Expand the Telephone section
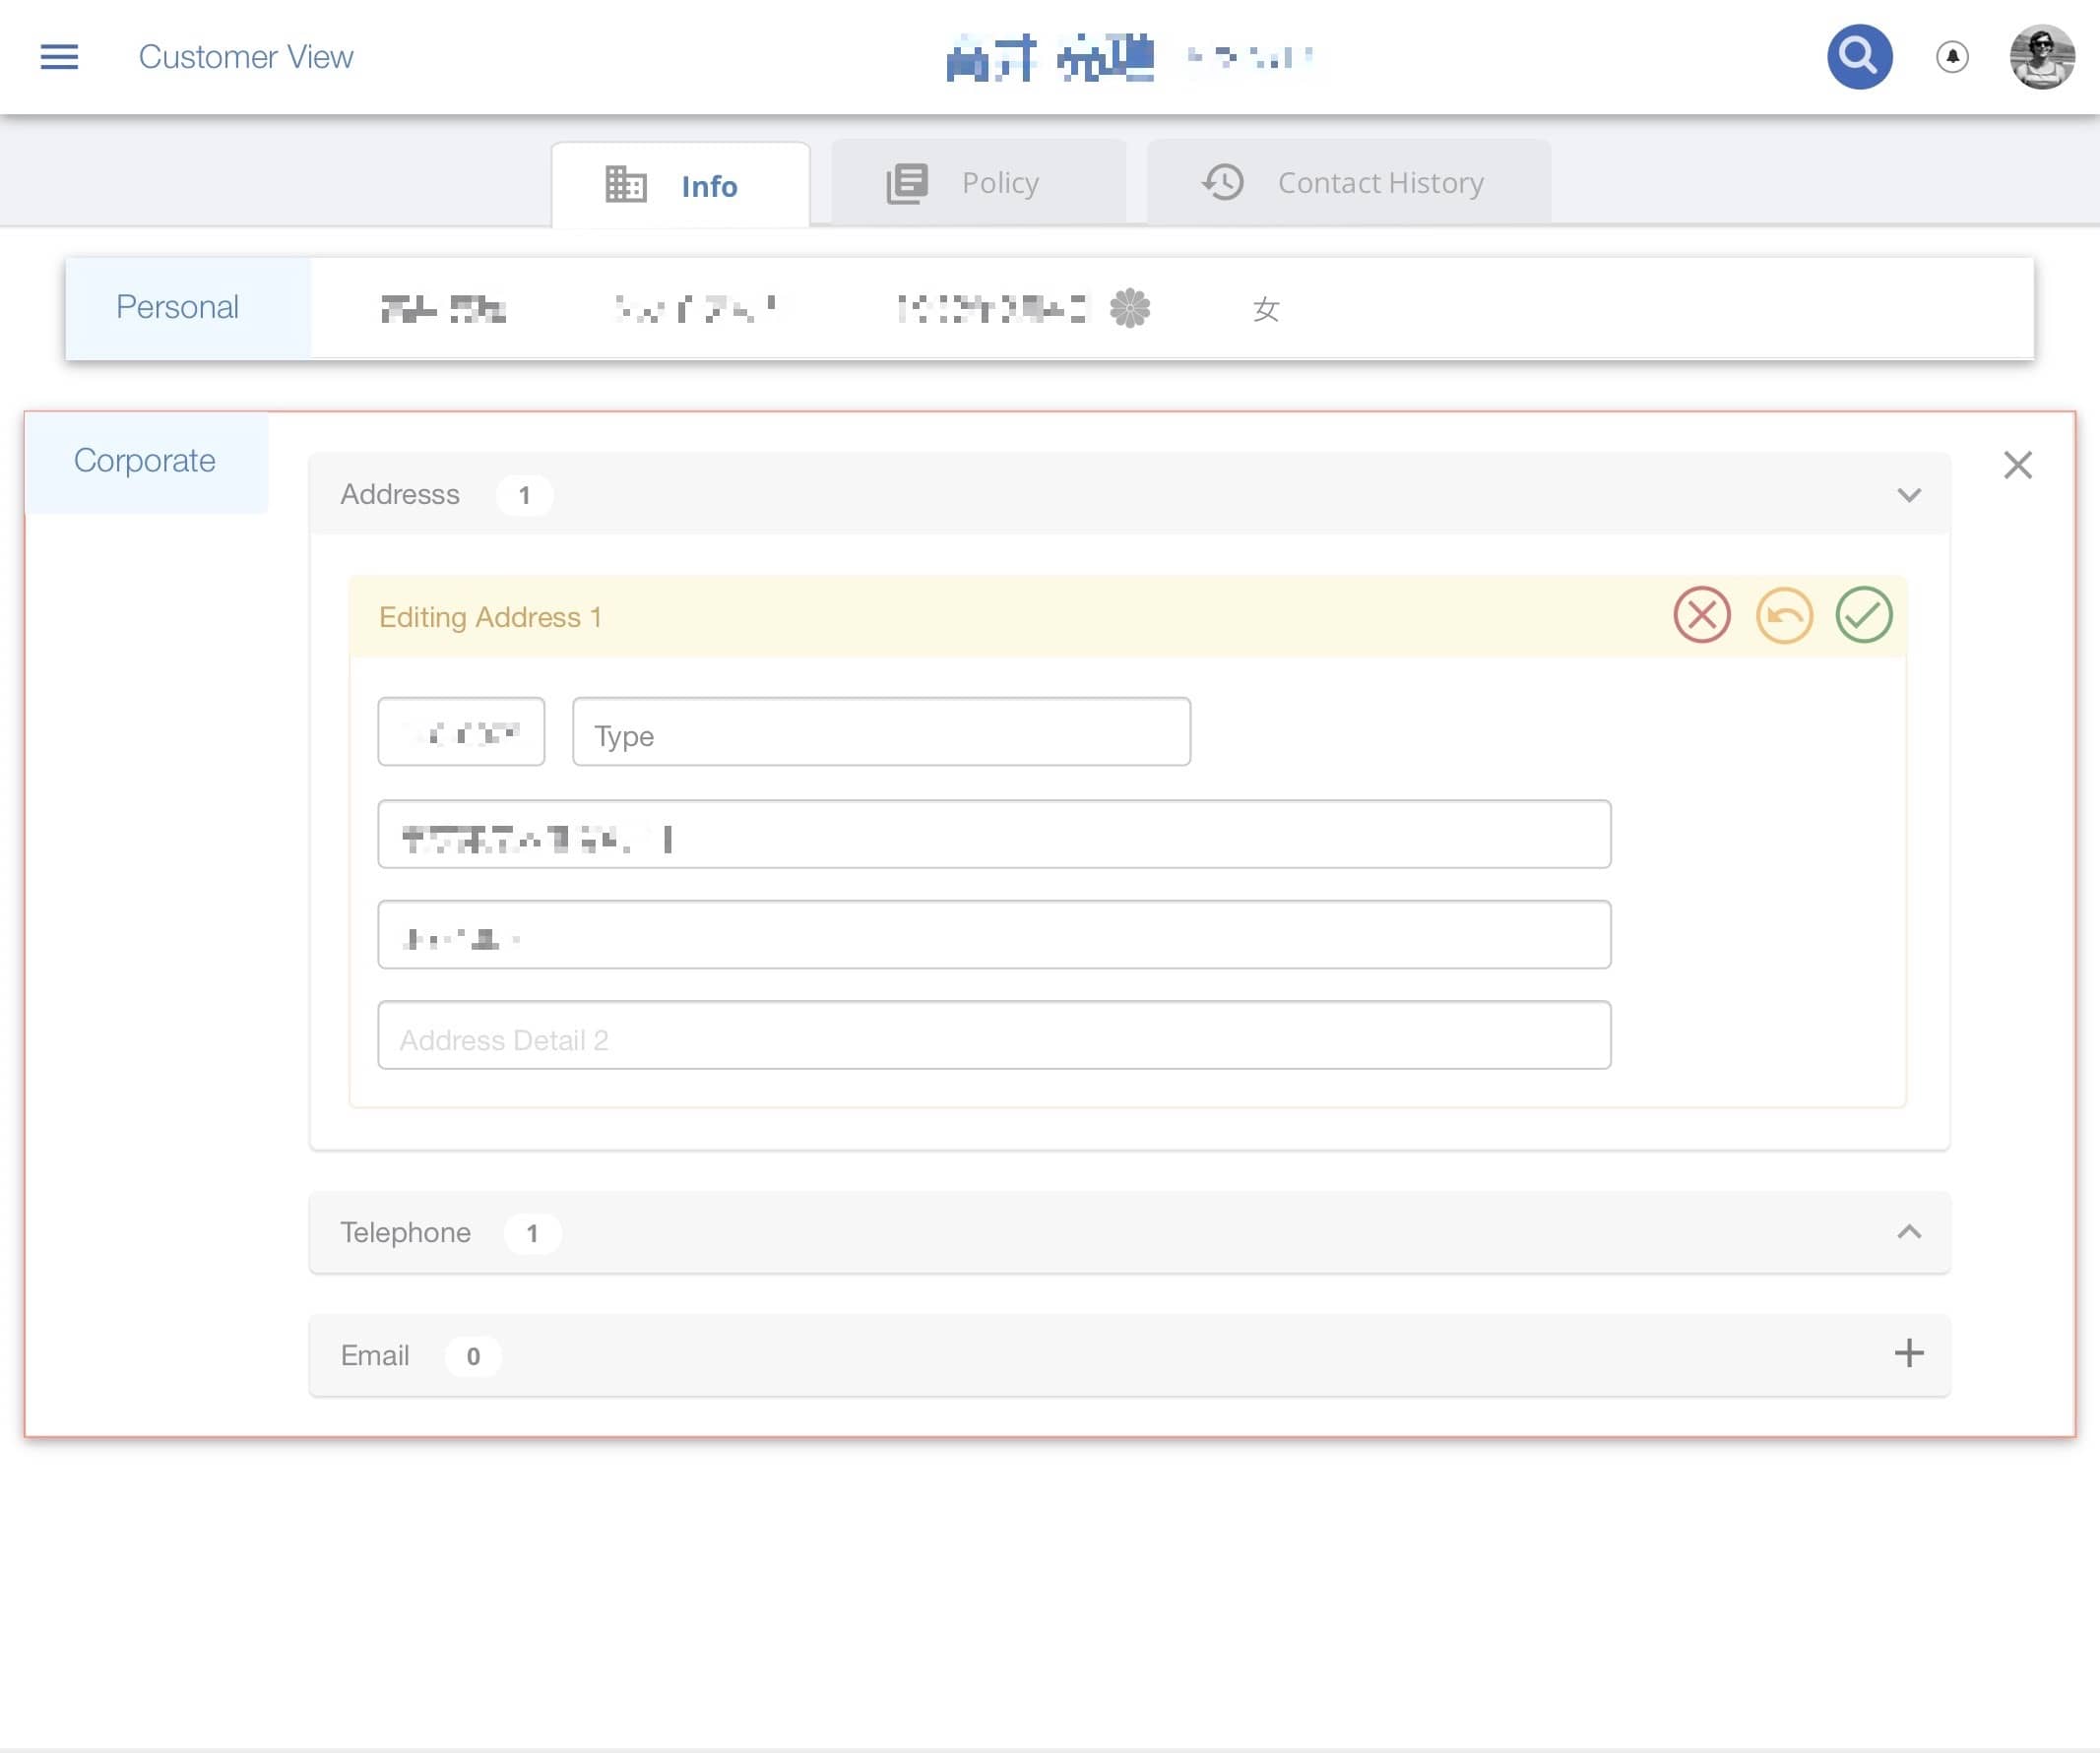The width and height of the screenshot is (2100, 1753). [1908, 1232]
